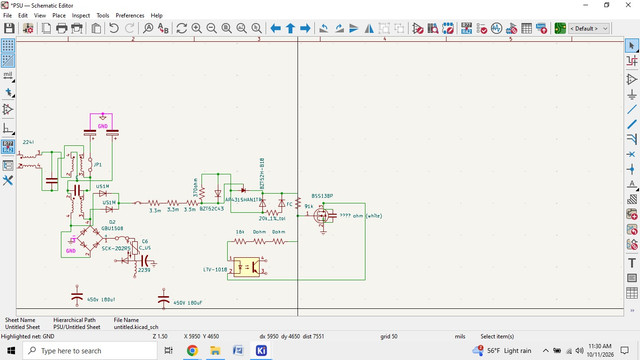Show the hierarchy navigator panel
The image size is (640, 360).
tap(8, 165)
